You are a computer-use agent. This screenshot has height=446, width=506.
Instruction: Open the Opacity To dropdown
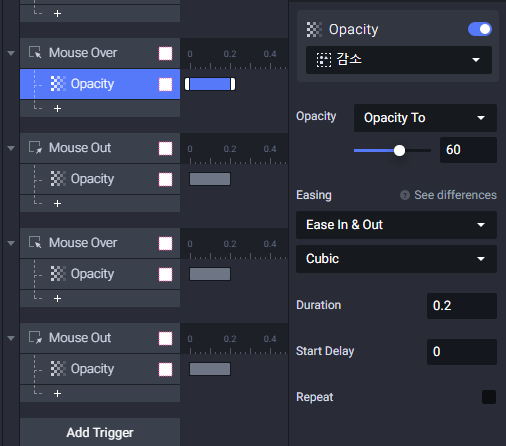click(x=425, y=118)
